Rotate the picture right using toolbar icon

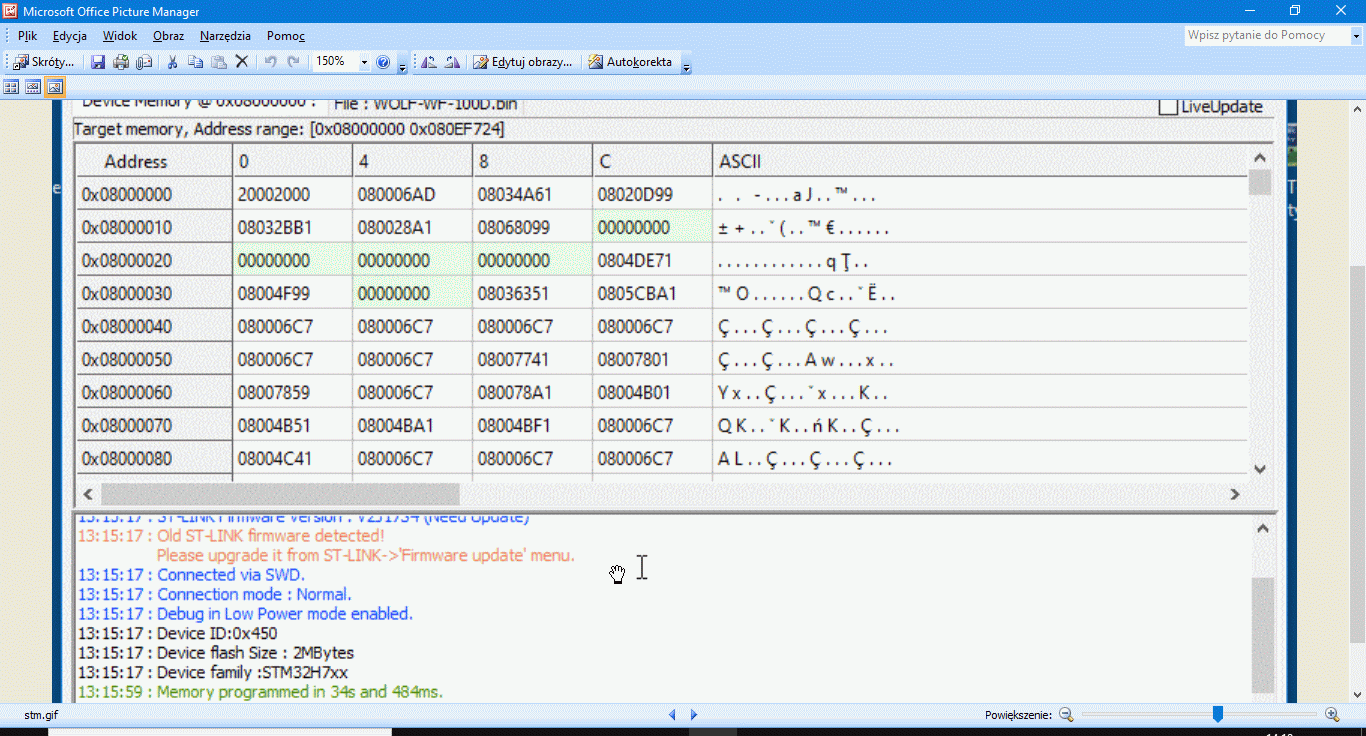coord(452,62)
